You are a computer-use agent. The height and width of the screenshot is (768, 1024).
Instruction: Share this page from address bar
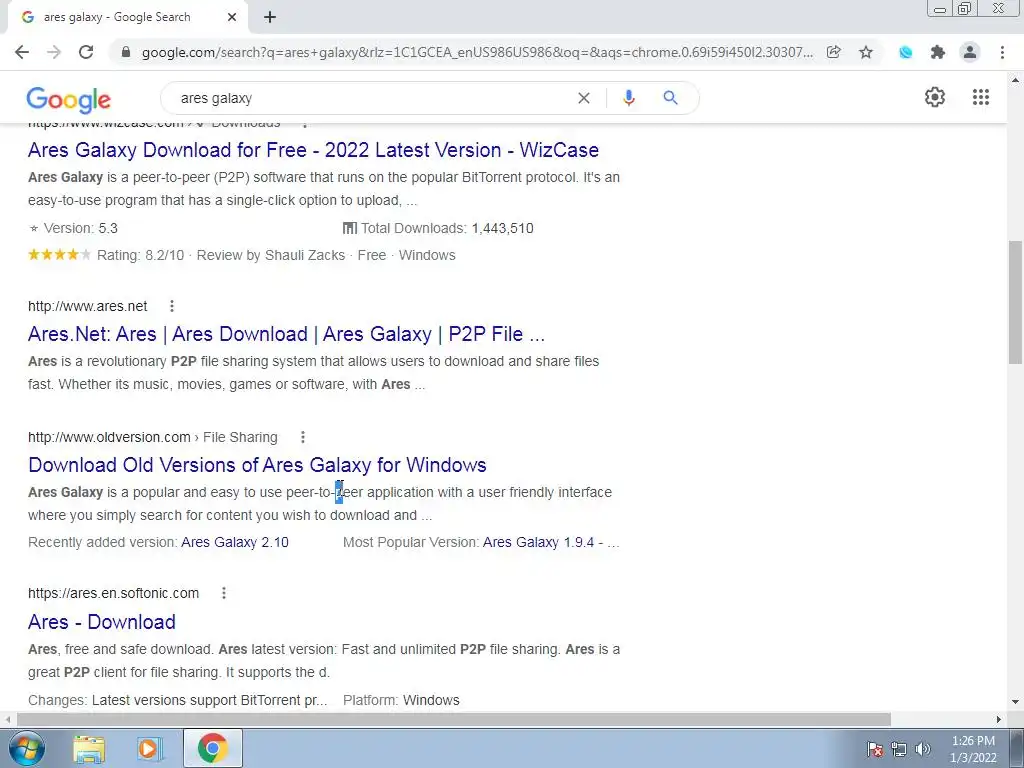(x=834, y=52)
